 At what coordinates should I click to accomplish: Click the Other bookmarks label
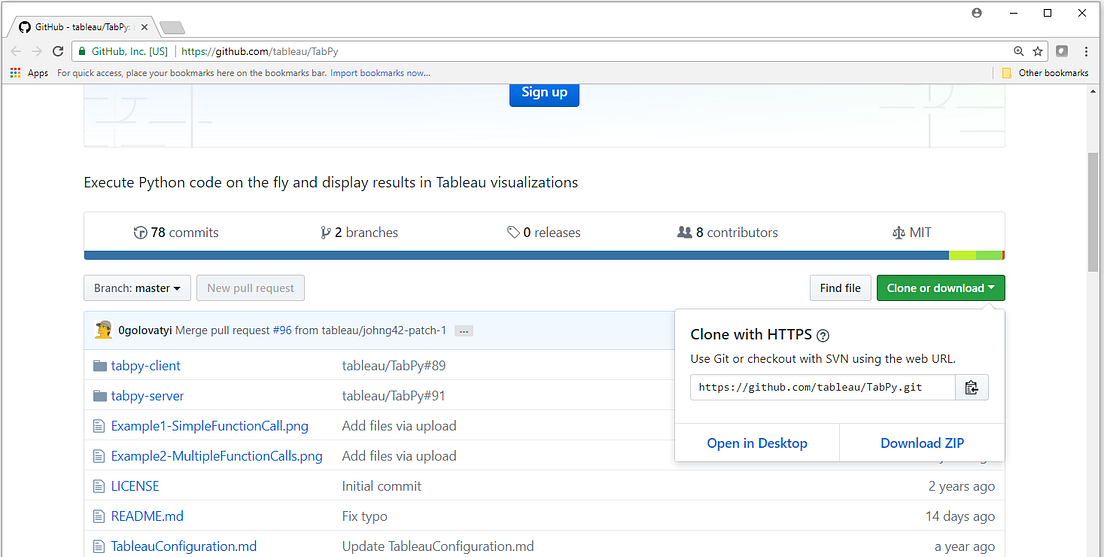pyautogui.click(x=1053, y=73)
